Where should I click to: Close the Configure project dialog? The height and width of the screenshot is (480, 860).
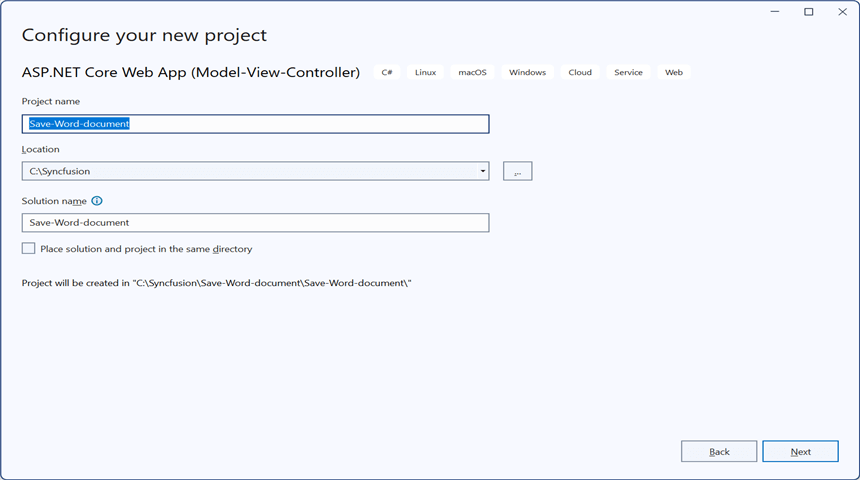pos(842,12)
